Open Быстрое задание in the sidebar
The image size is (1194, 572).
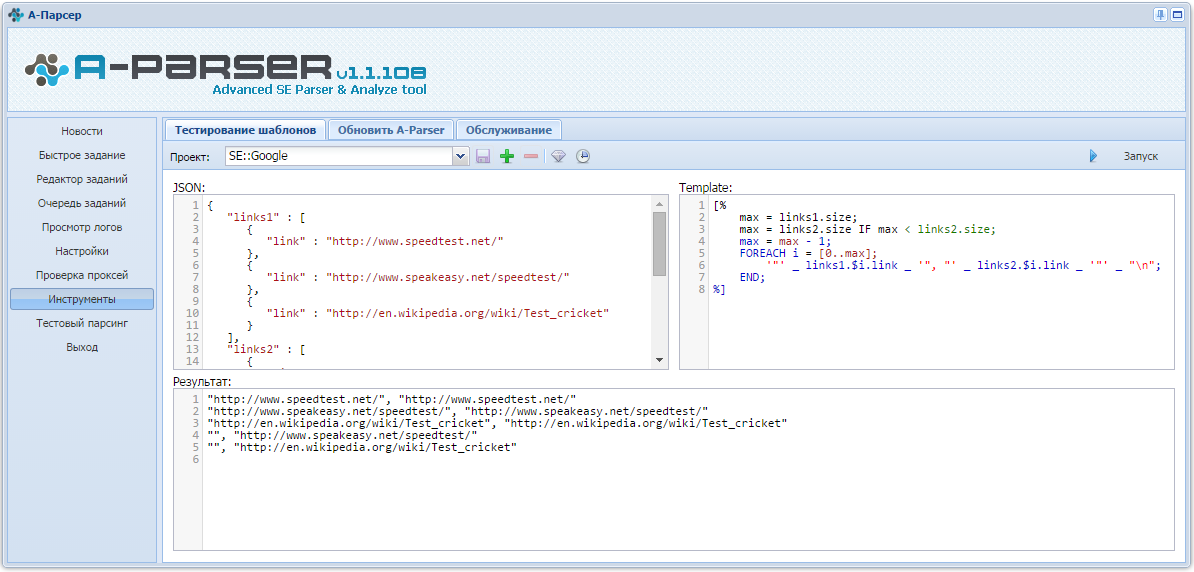81,155
